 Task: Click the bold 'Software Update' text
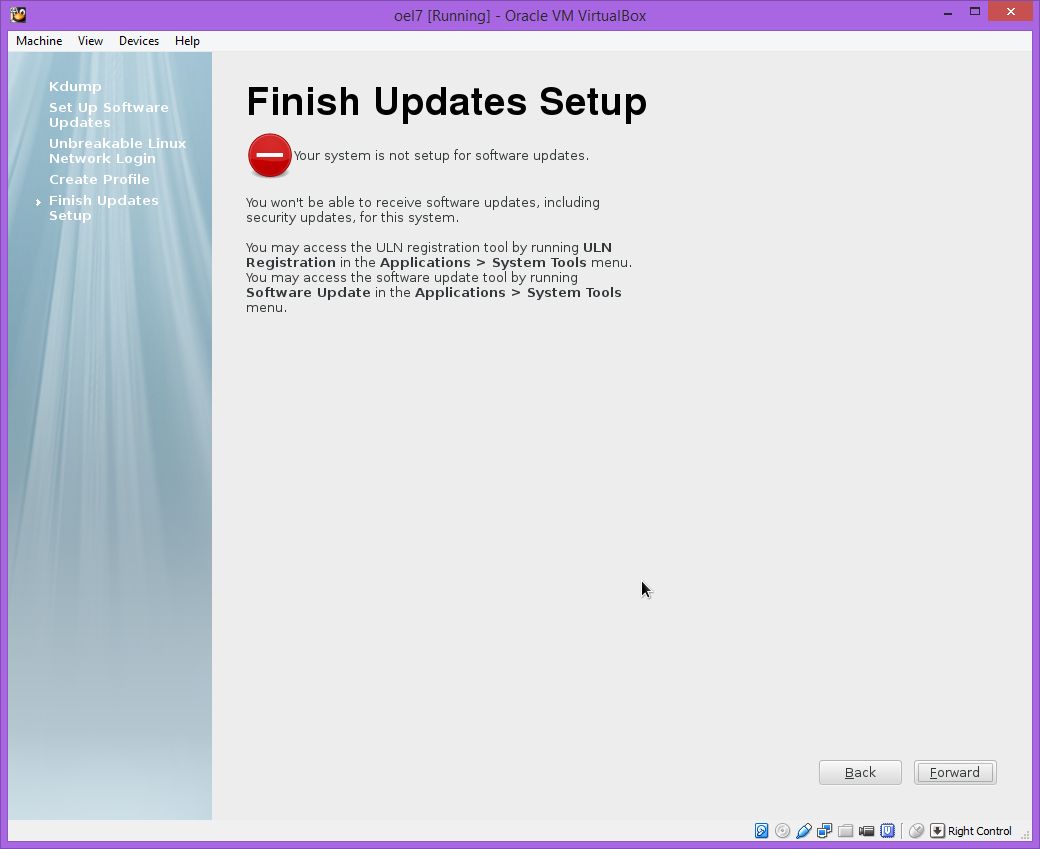coord(308,293)
